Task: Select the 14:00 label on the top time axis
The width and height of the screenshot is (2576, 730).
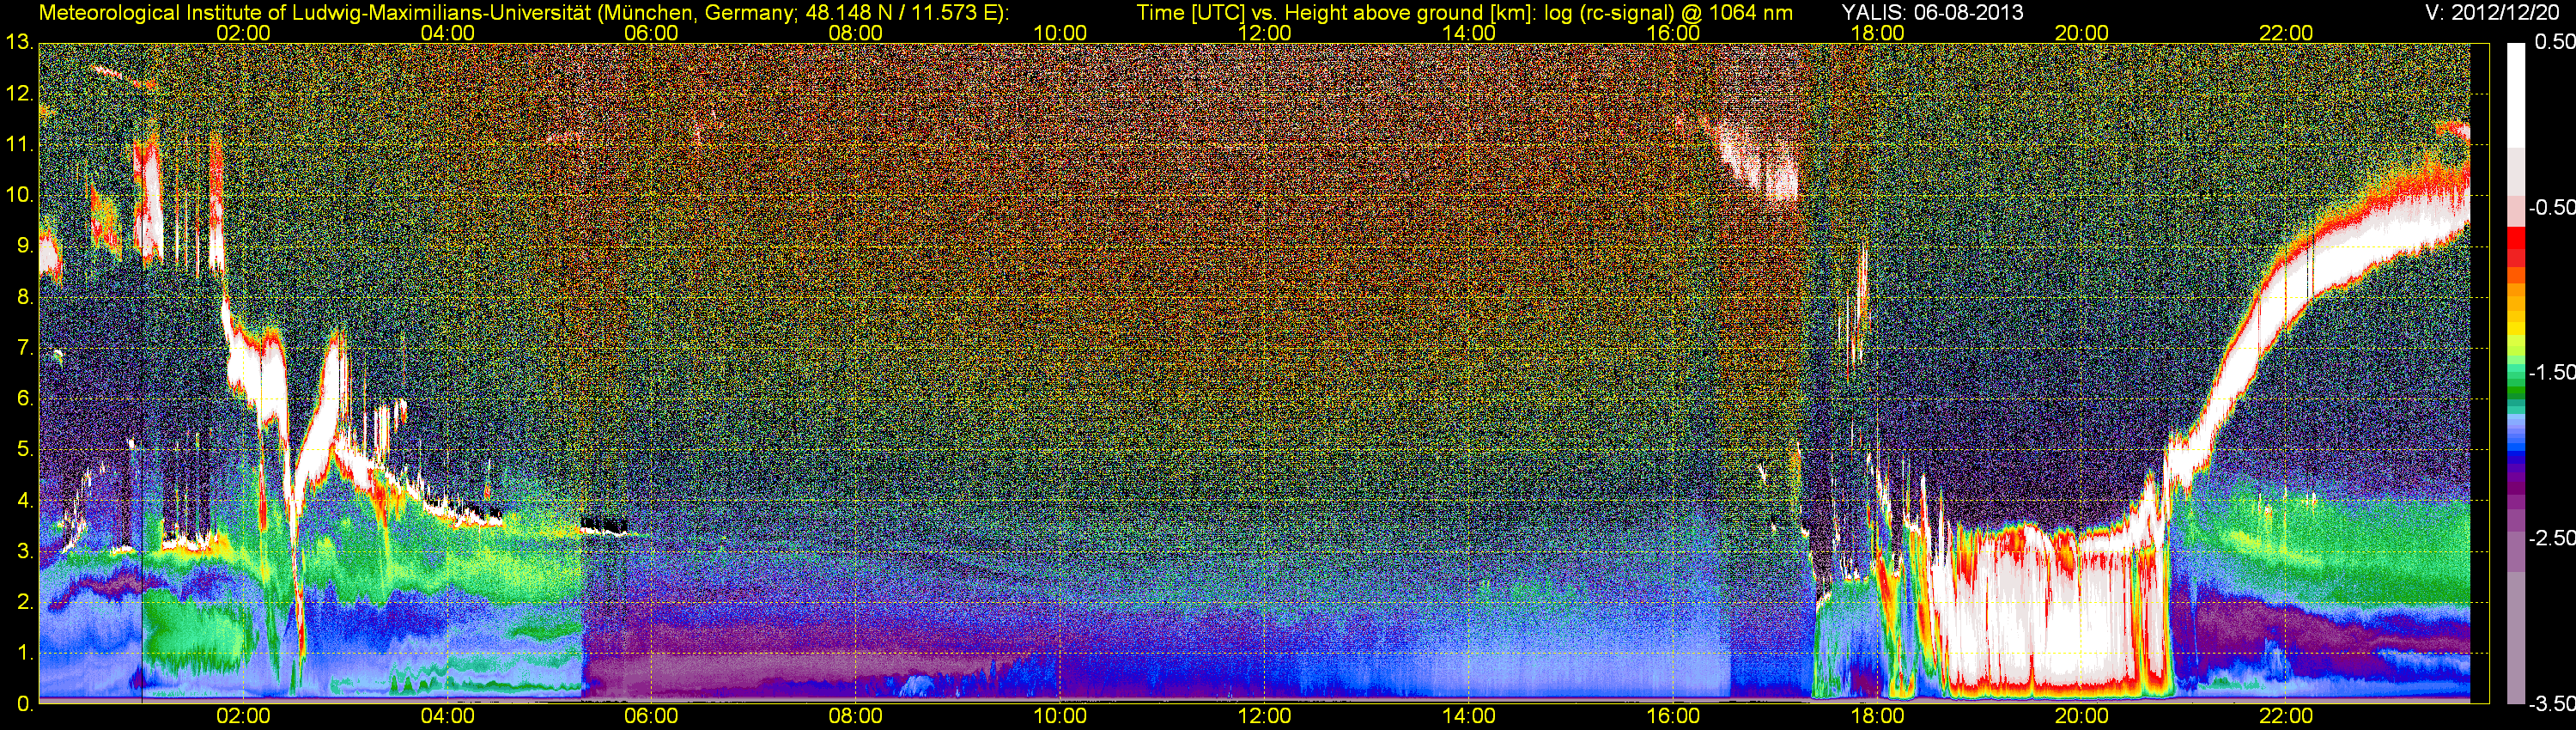Action: (1469, 33)
